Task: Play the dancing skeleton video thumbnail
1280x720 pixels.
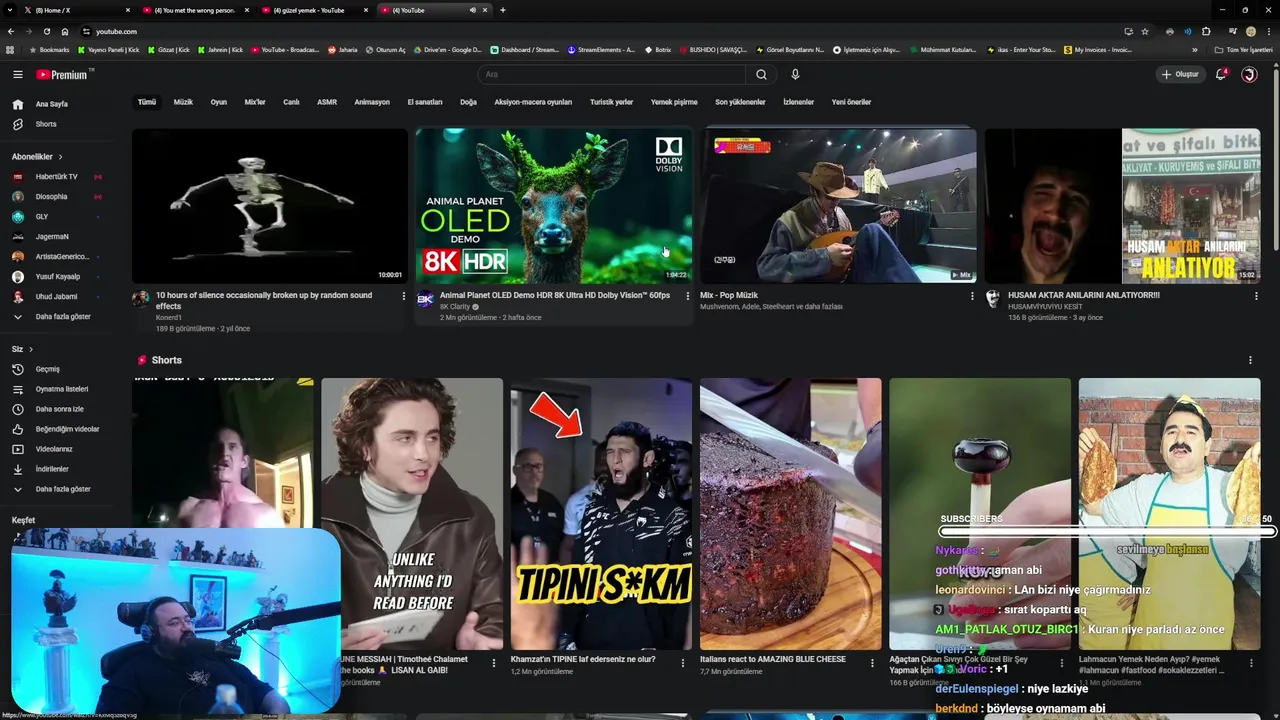Action: [x=270, y=206]
